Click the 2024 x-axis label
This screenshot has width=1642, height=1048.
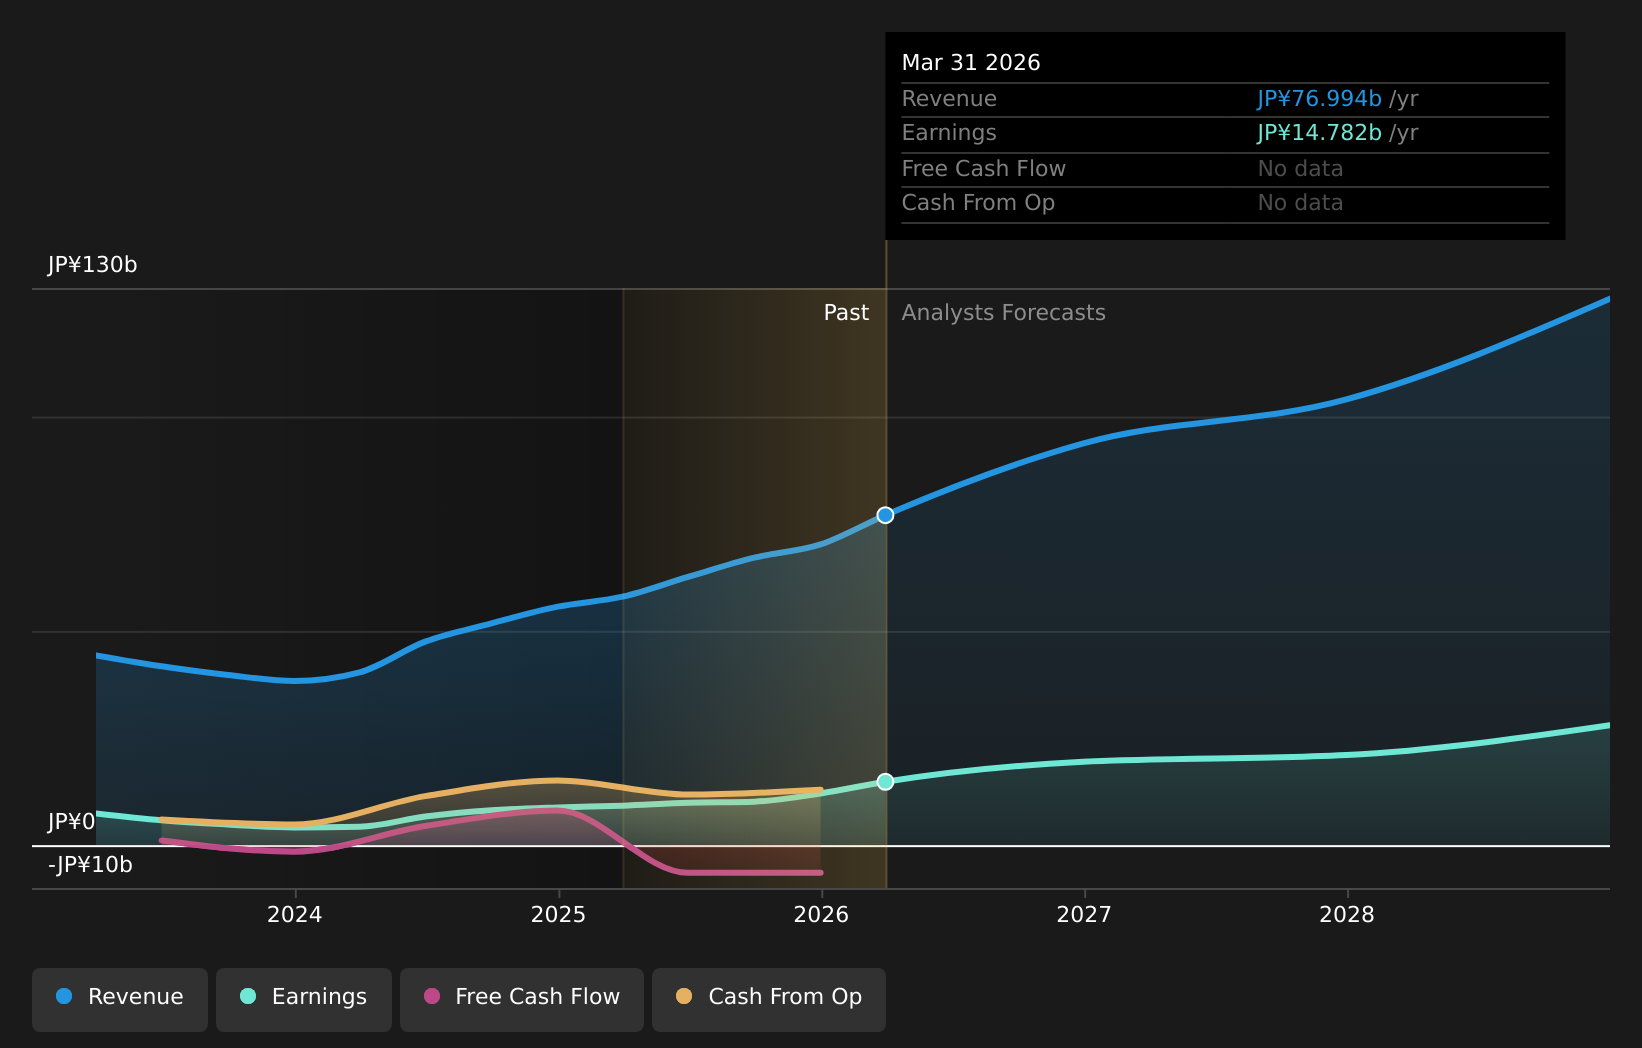295,915
